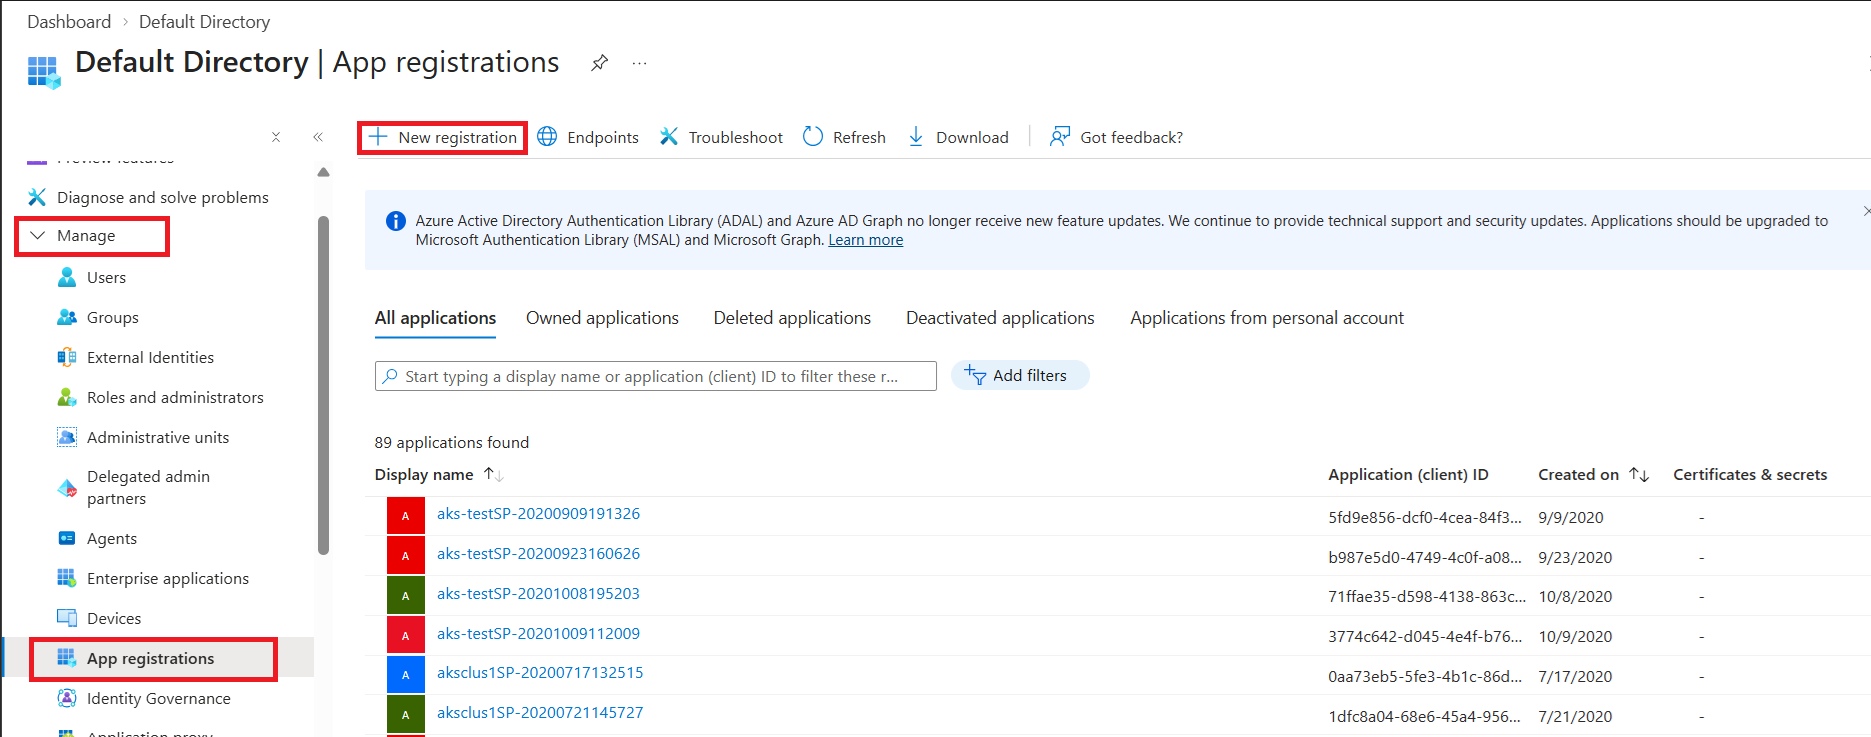The image size is (1871, 737).
Task: Click the Agents icon in sidebar
Action: 67,538
